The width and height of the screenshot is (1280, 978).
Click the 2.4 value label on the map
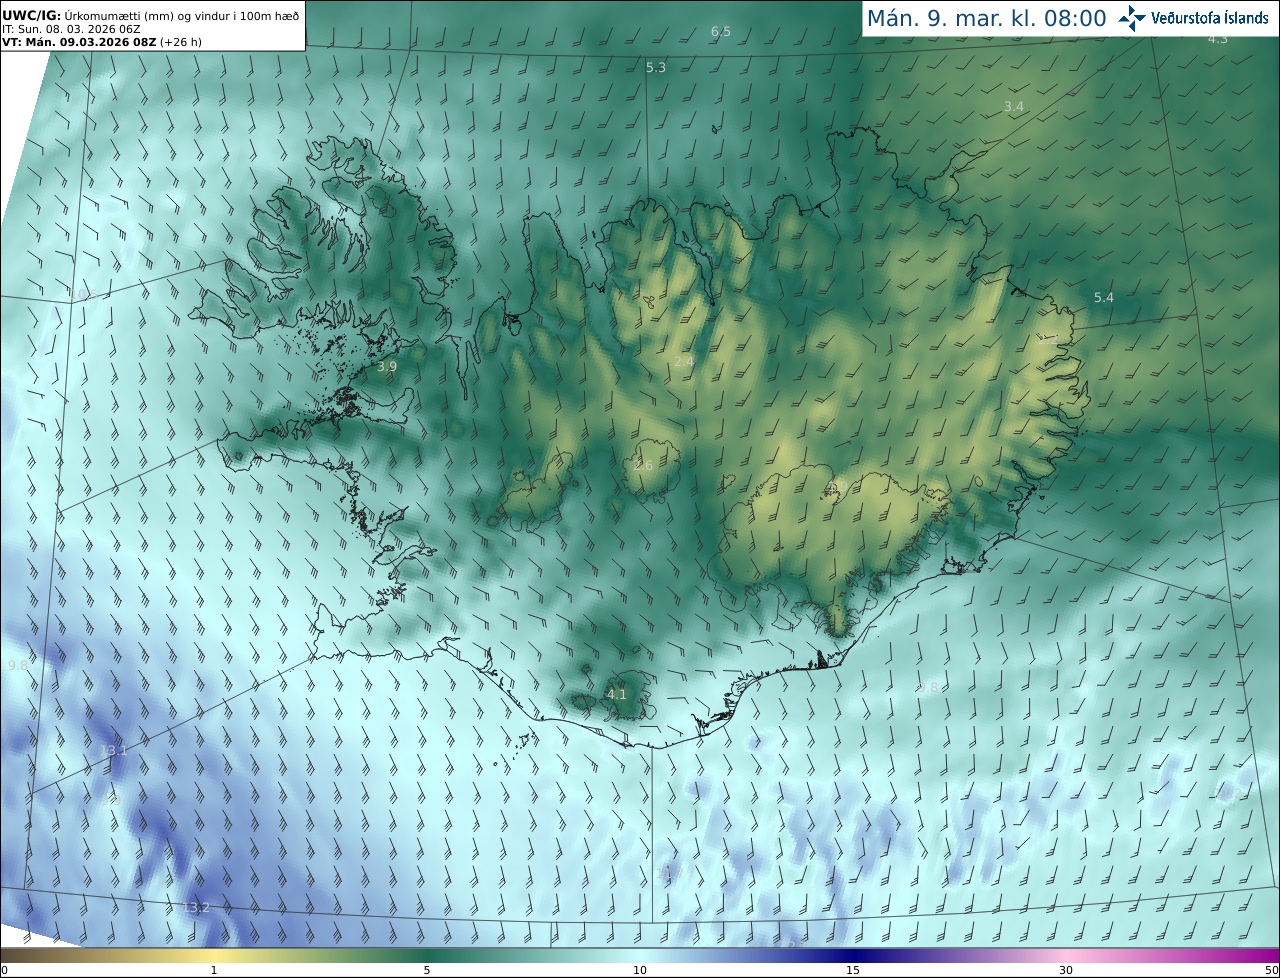684,361
